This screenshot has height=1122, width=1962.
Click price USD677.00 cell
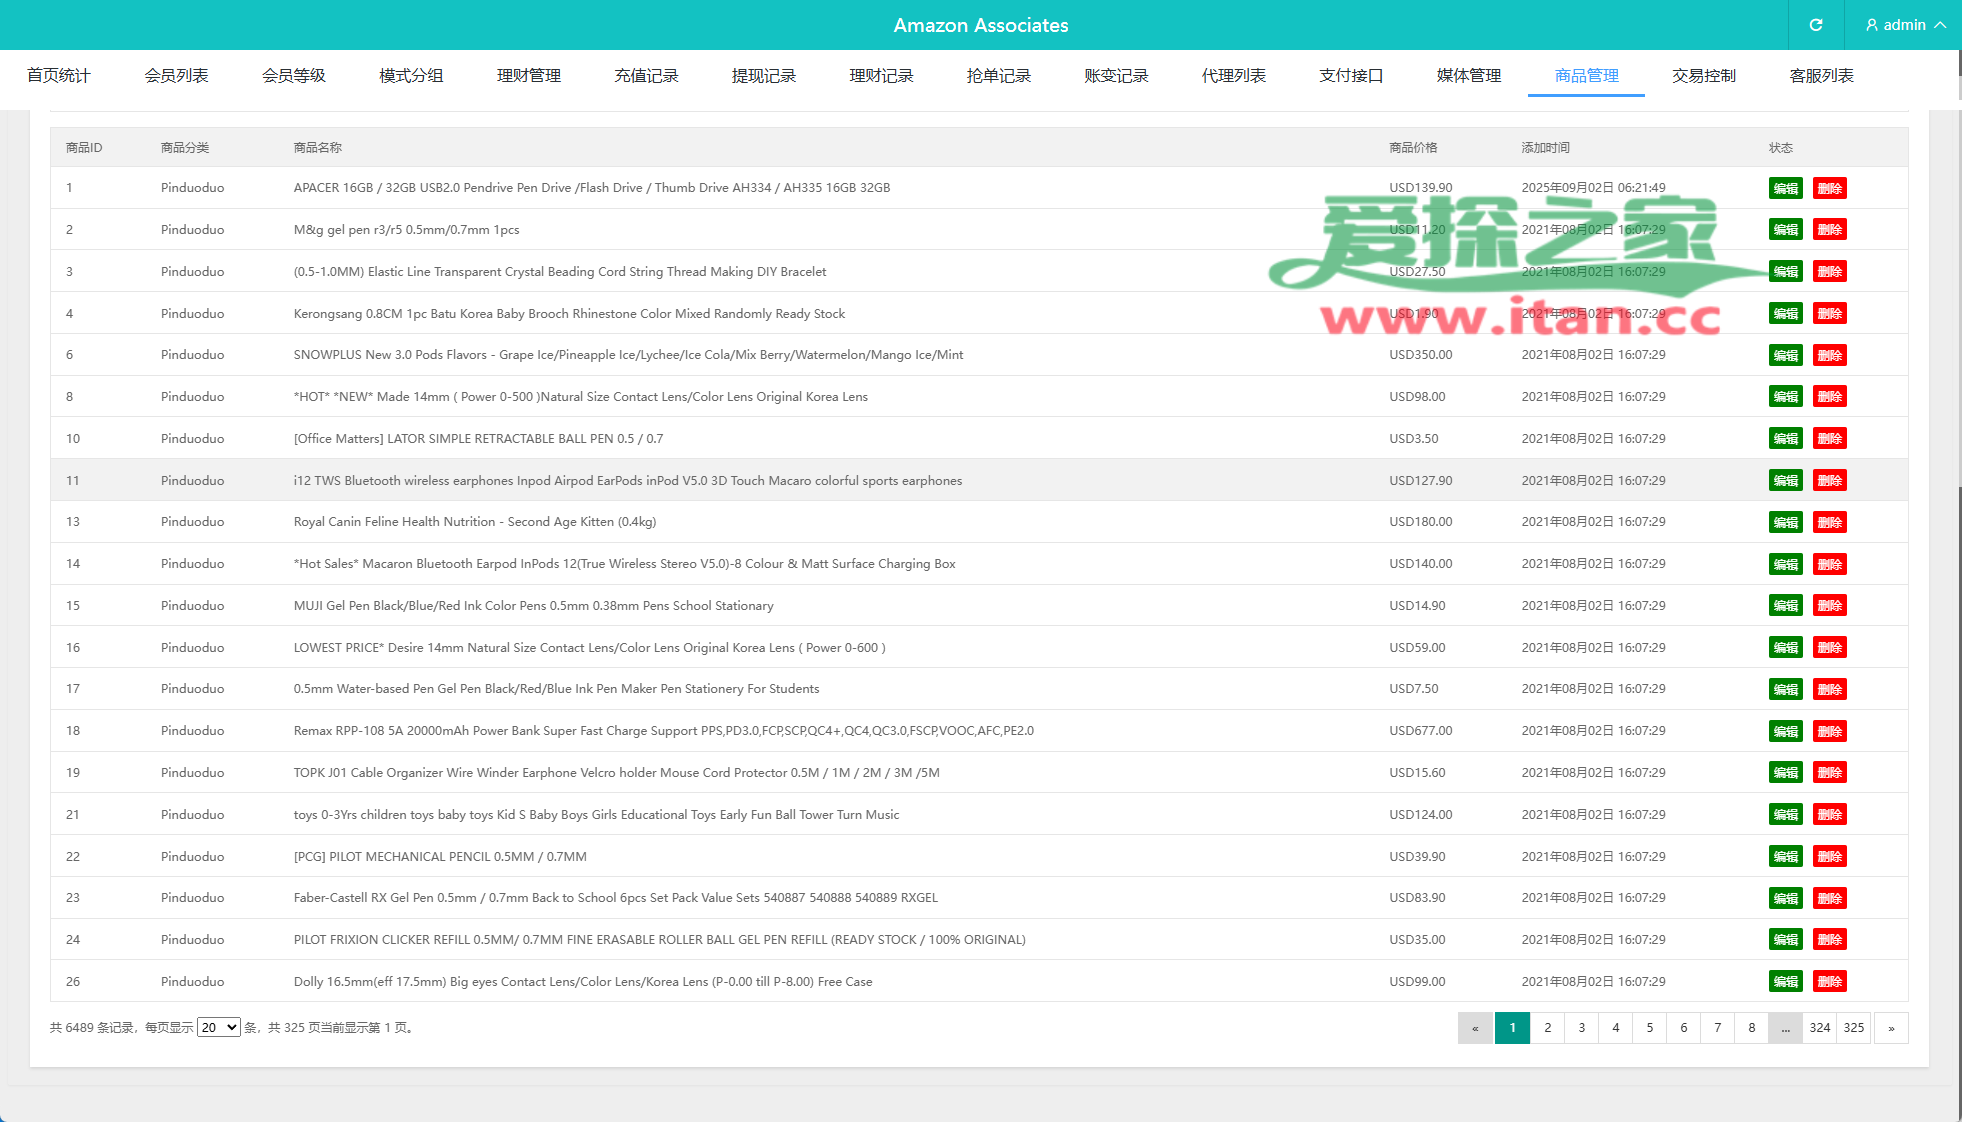[1420, 731]
